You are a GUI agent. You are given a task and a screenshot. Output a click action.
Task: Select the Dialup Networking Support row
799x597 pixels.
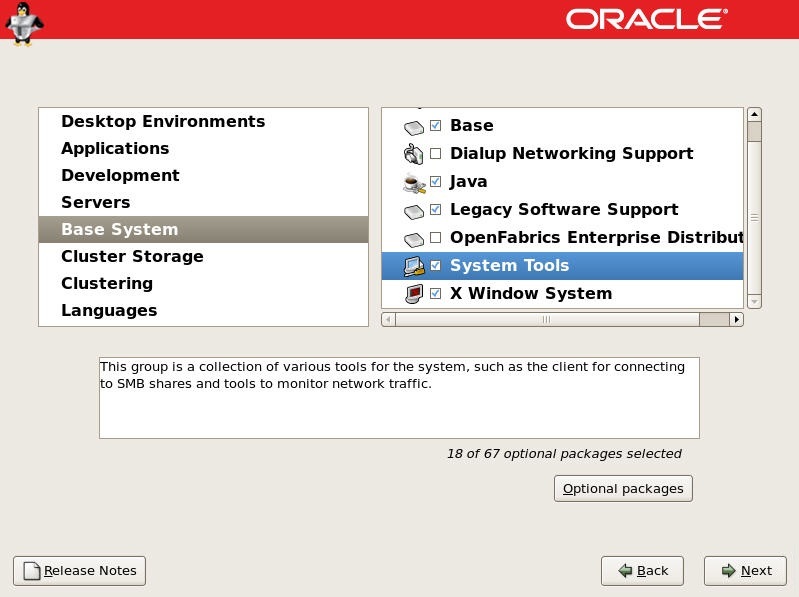(x=563, y=153)
